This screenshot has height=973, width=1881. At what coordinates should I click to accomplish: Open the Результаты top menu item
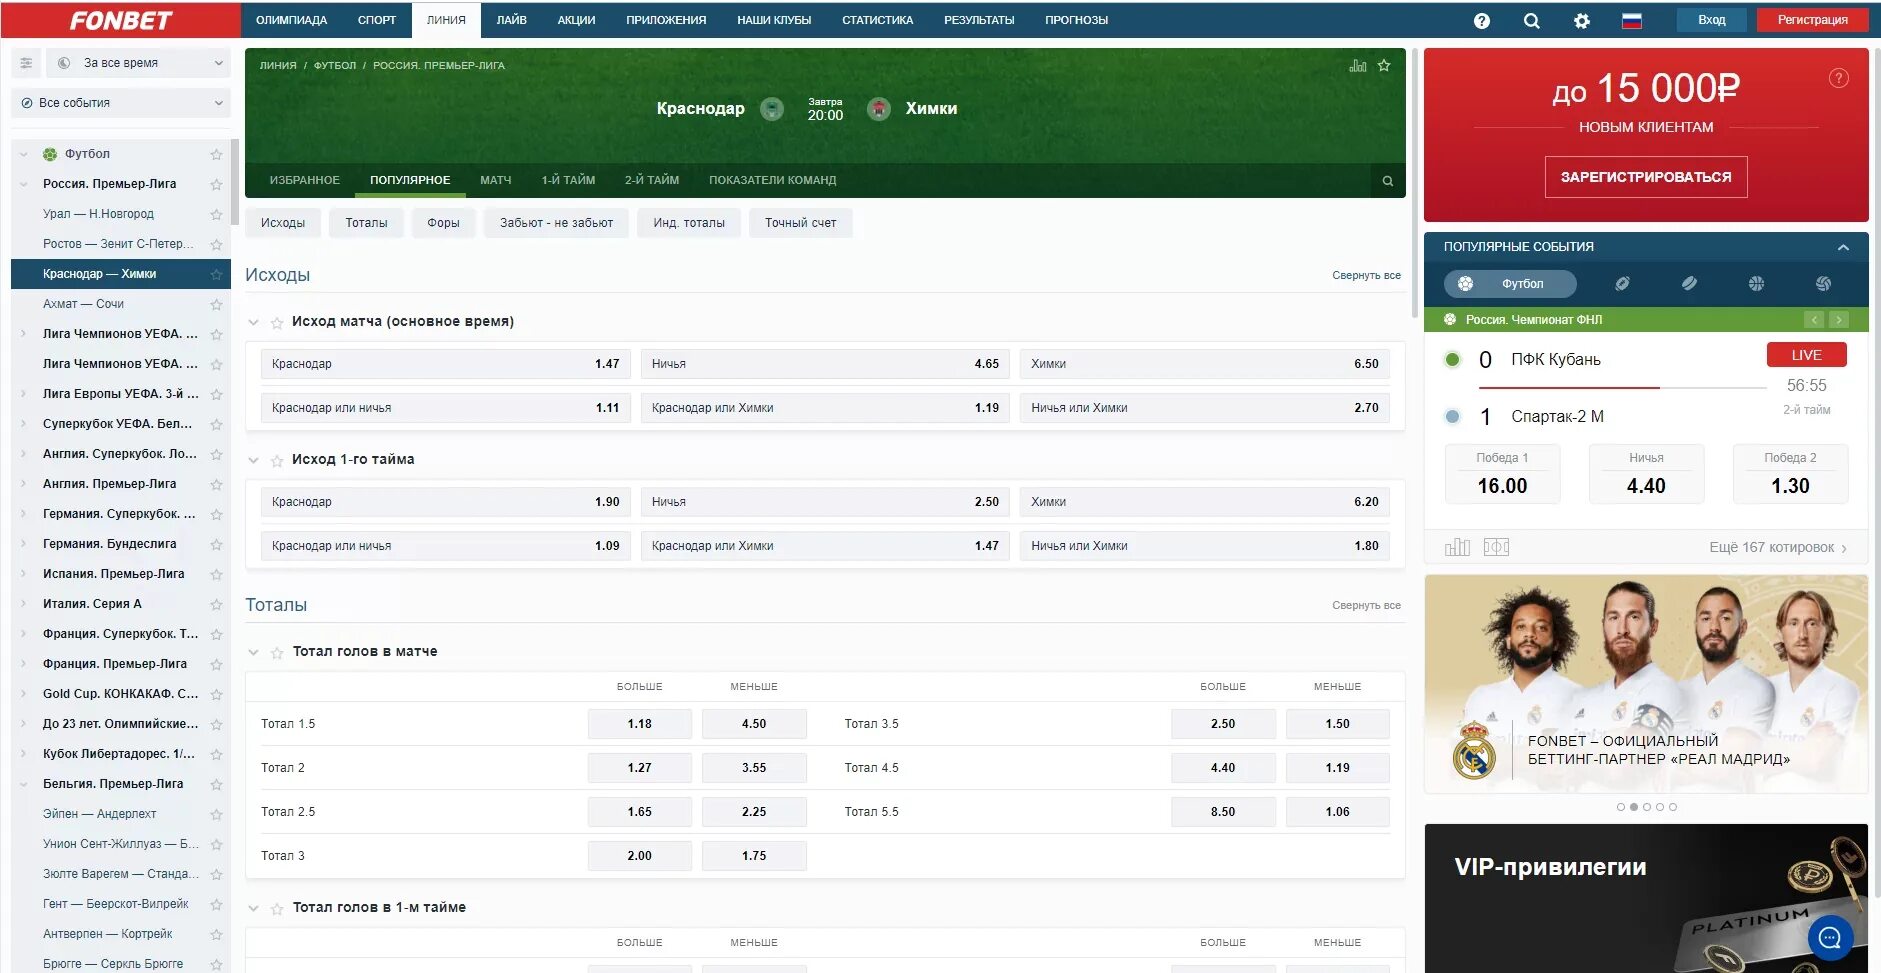coord(979,20)
